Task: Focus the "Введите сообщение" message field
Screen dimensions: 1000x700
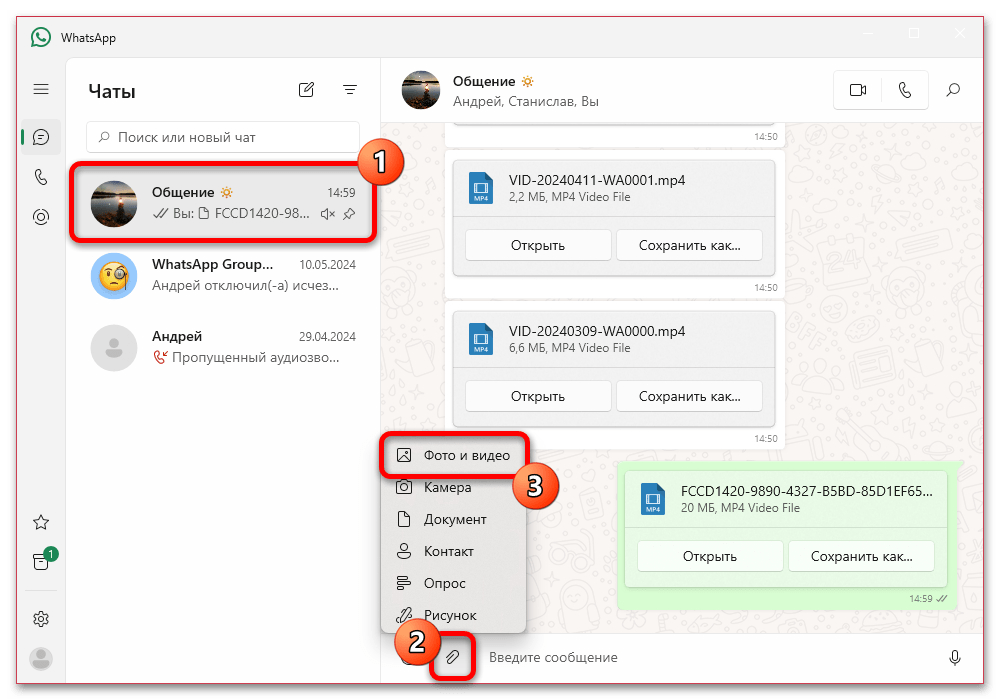Action: [x=708, y=657]
